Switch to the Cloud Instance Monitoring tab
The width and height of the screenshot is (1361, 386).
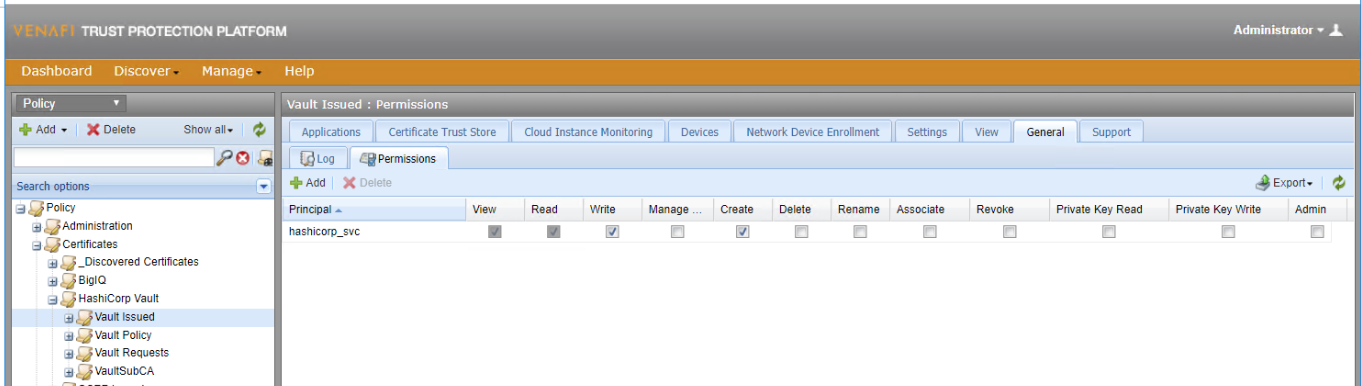coord(588,132)
